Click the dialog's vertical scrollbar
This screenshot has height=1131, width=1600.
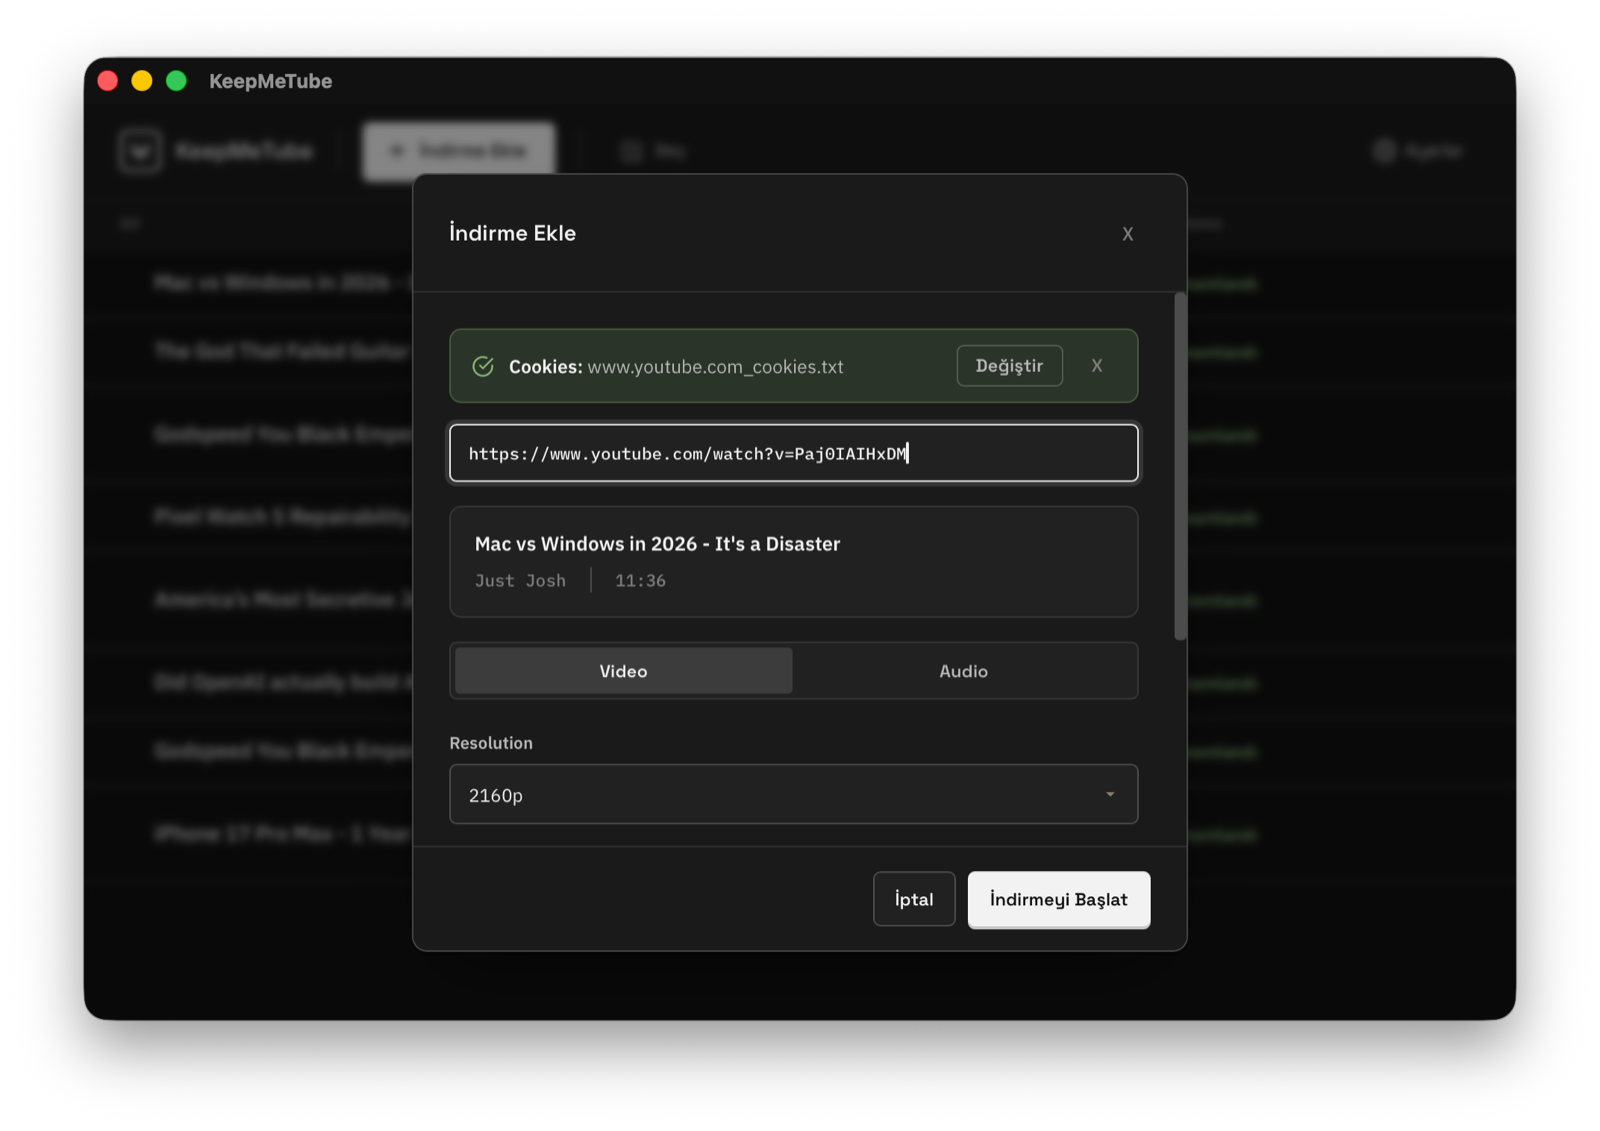tap(1180, 466)
